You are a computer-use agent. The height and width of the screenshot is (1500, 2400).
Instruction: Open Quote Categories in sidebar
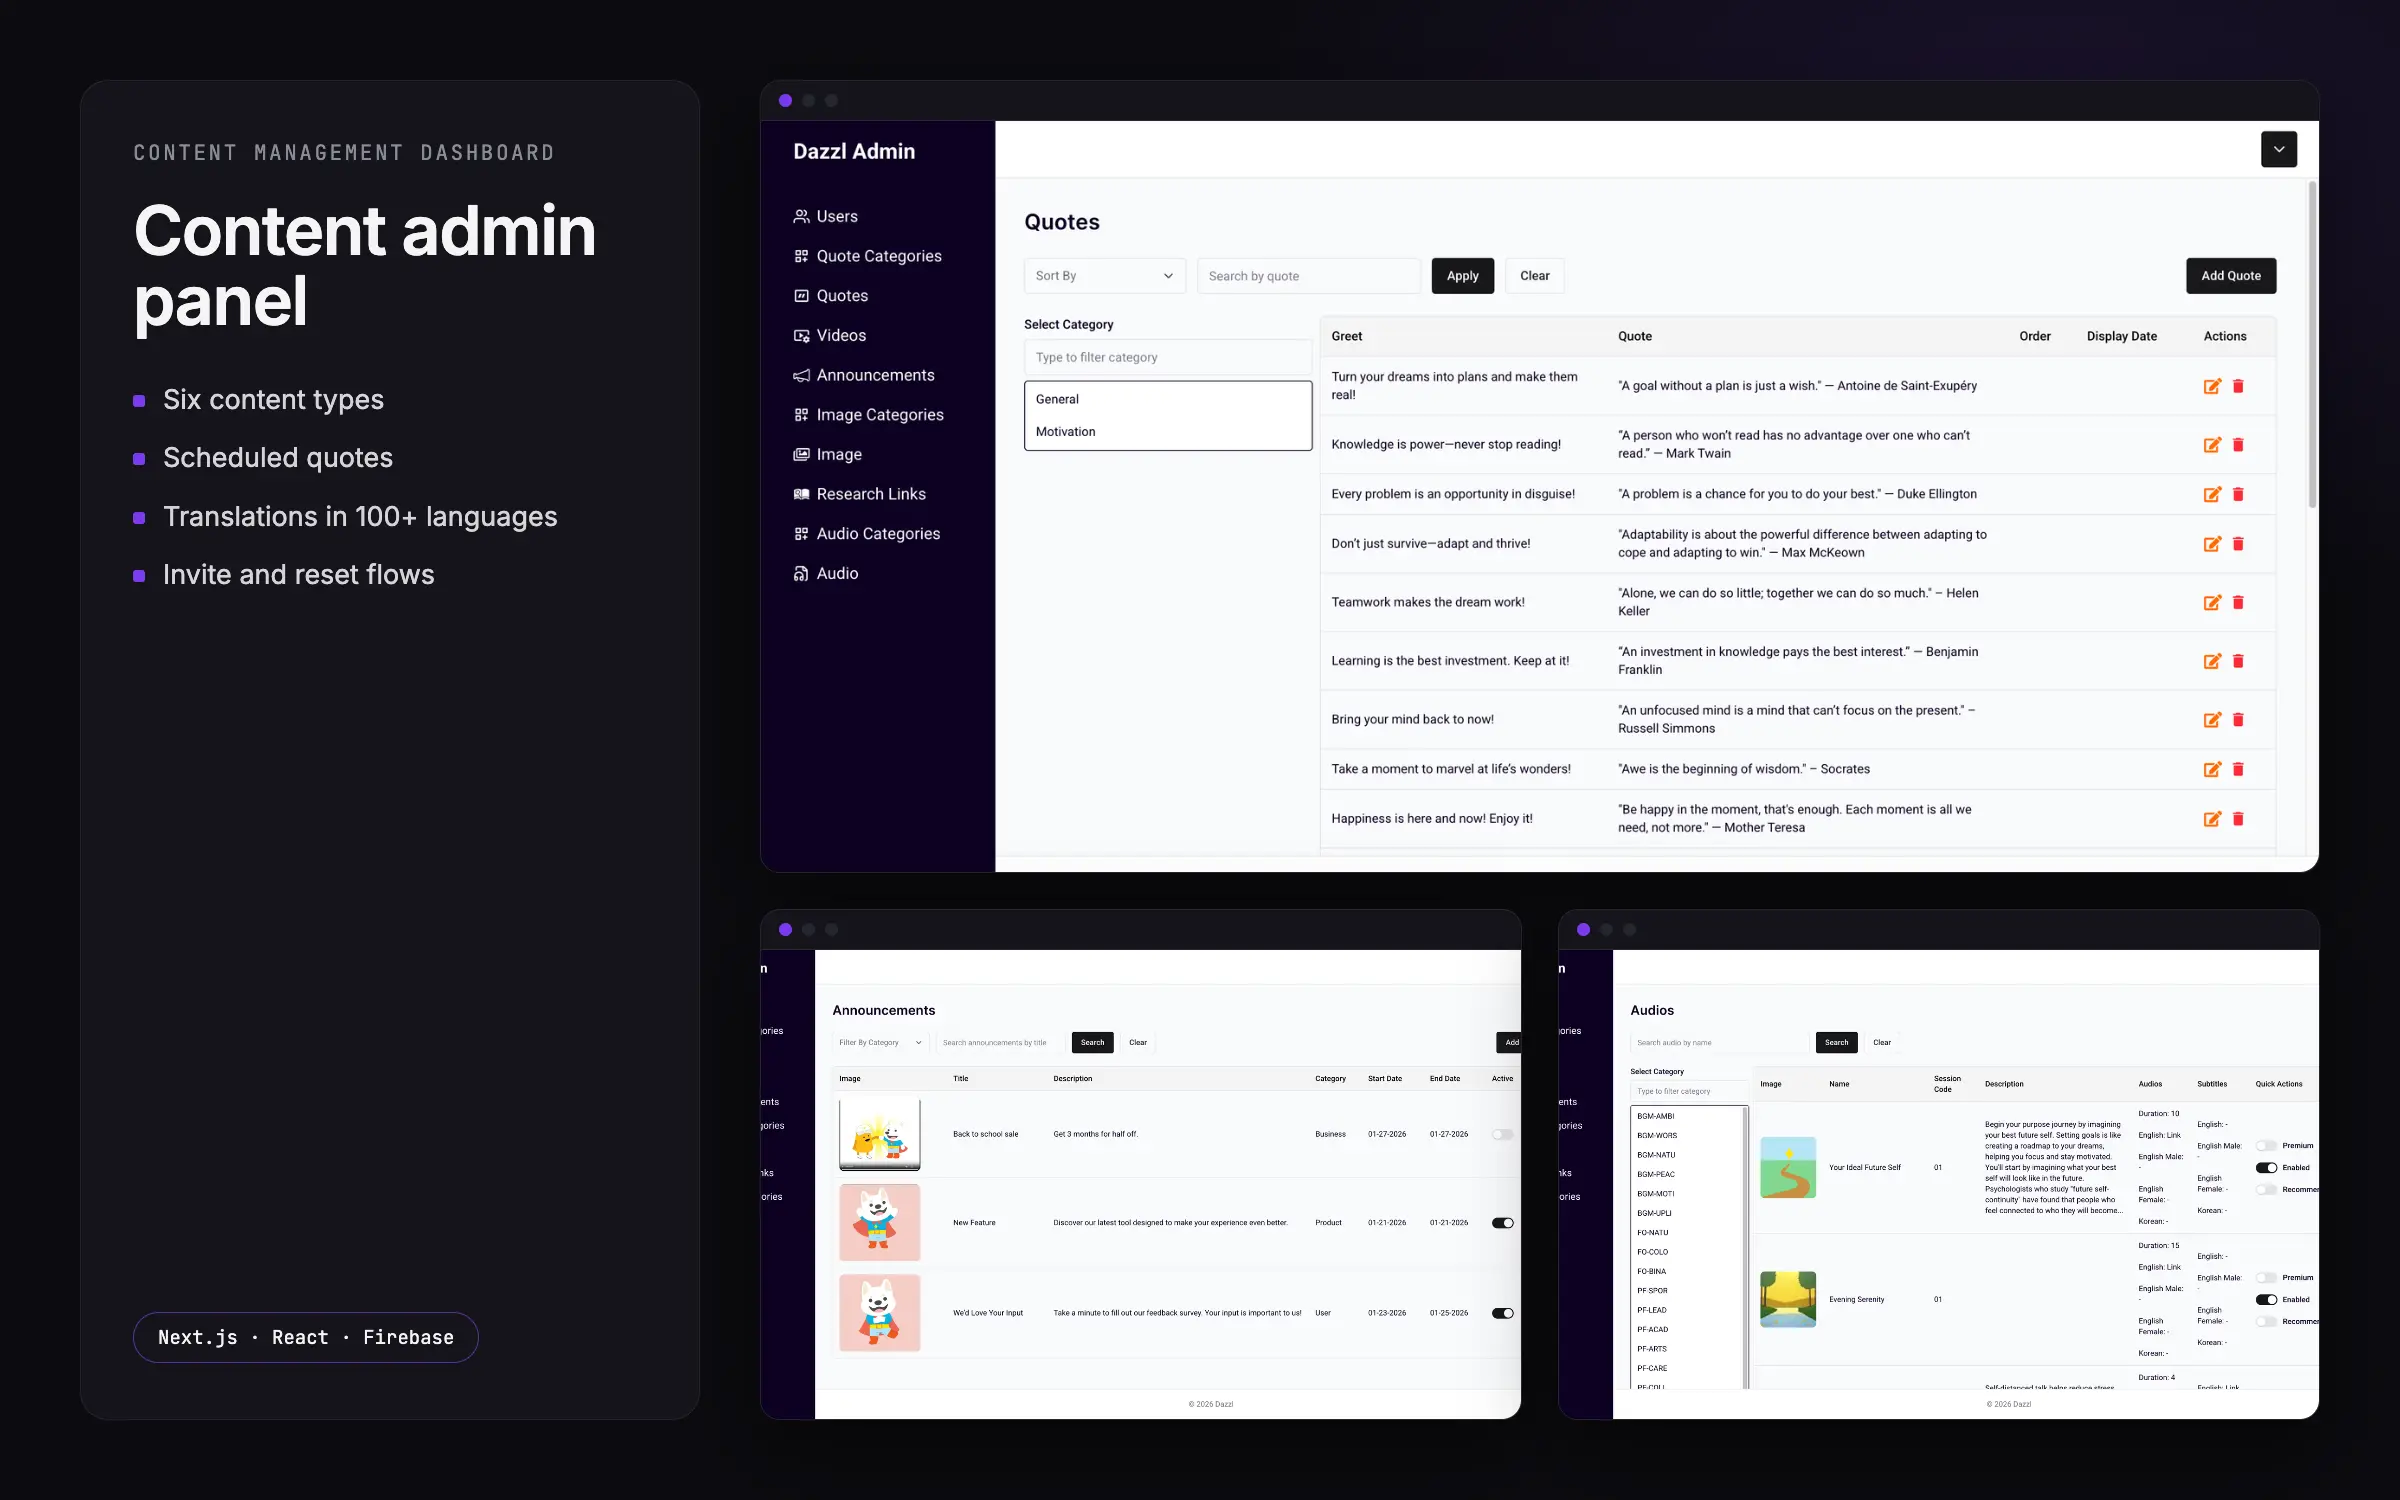[867, 256]
